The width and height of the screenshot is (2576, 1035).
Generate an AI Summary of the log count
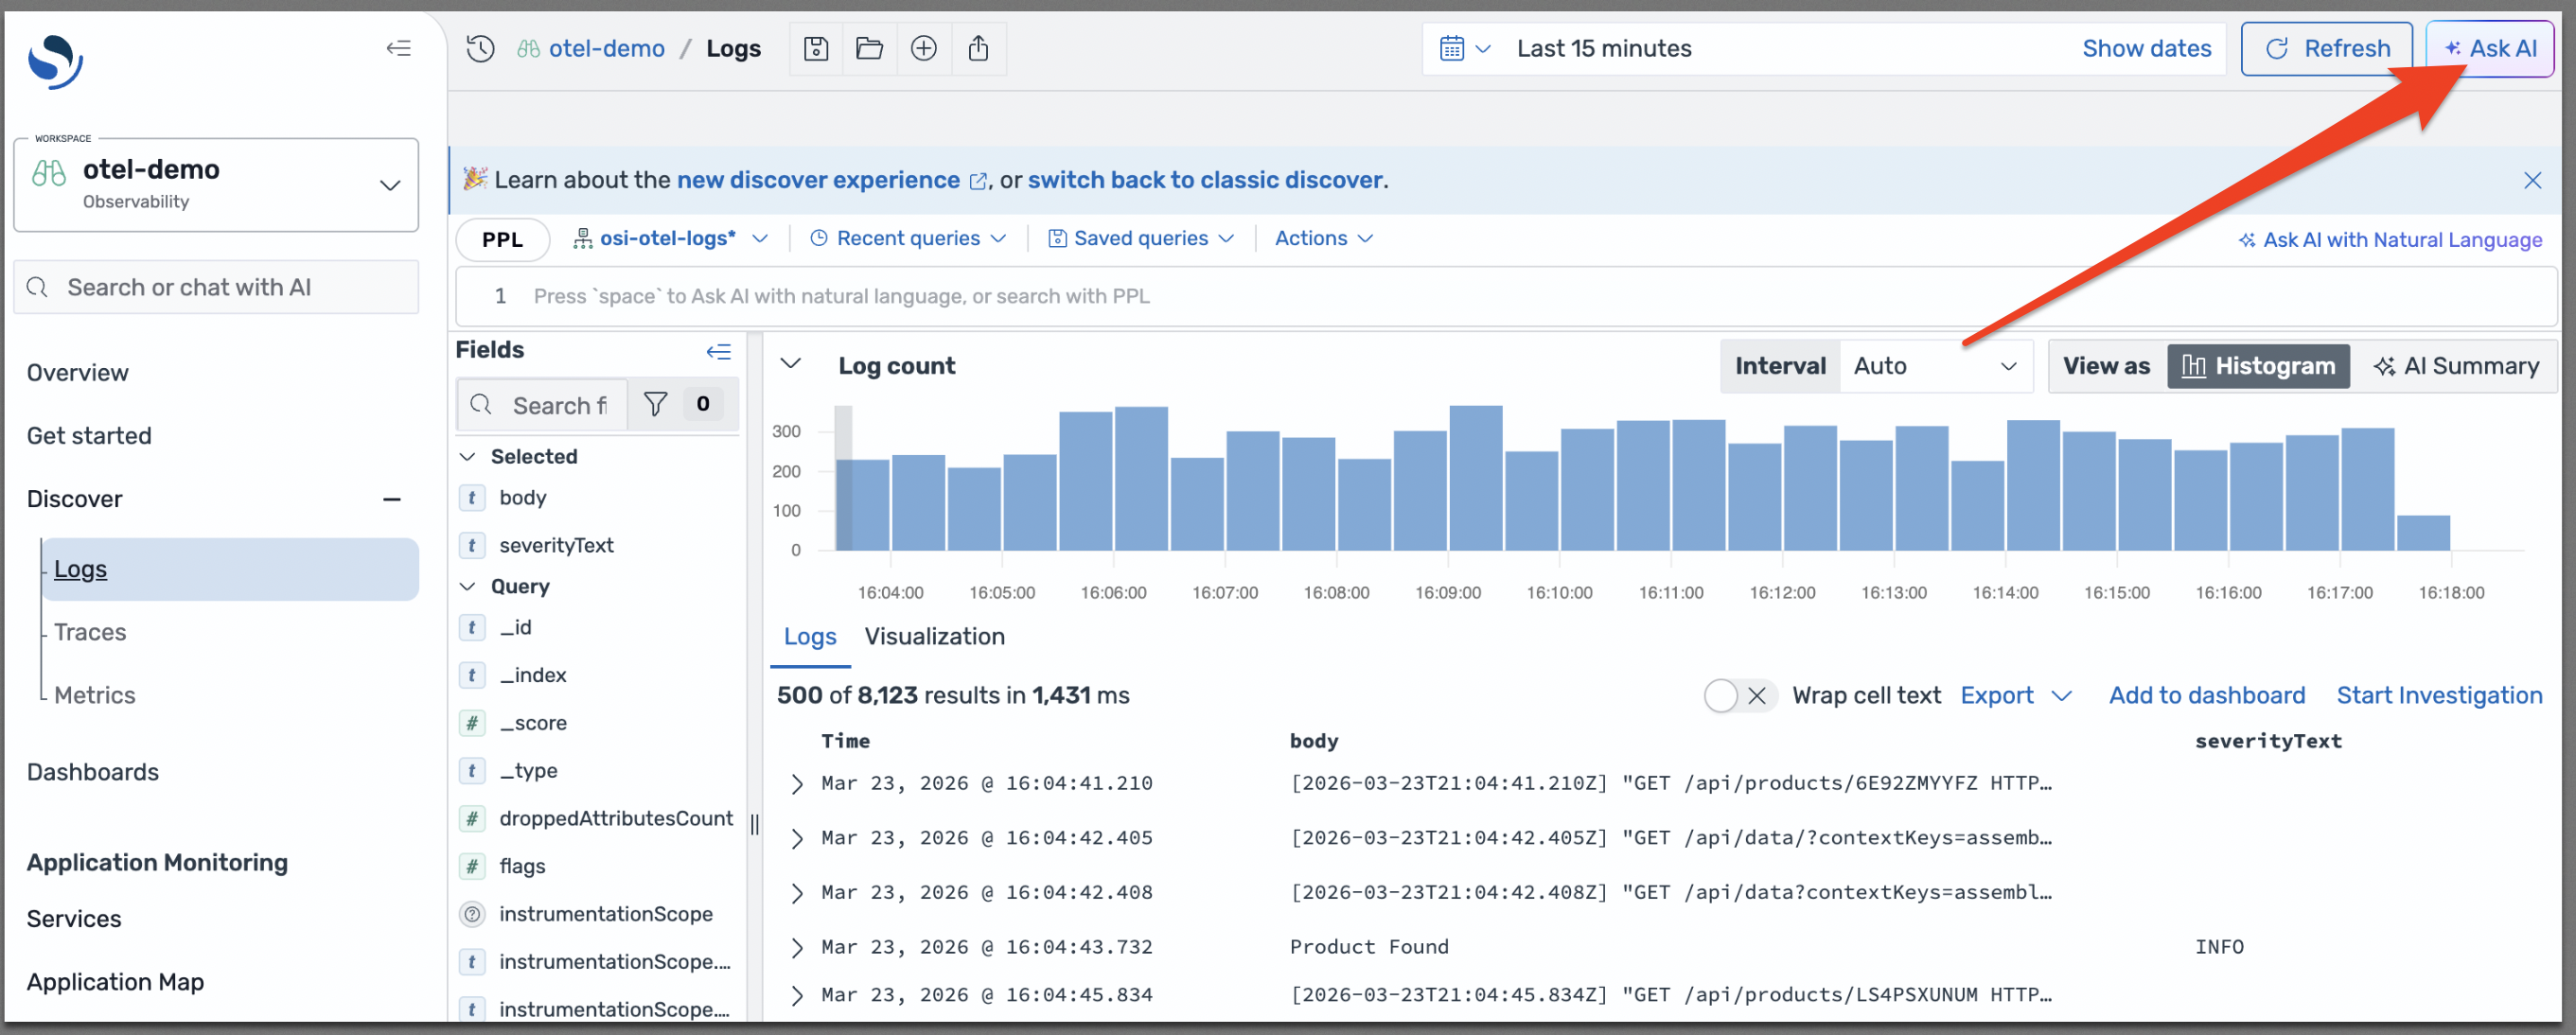tap(2456, 366)
